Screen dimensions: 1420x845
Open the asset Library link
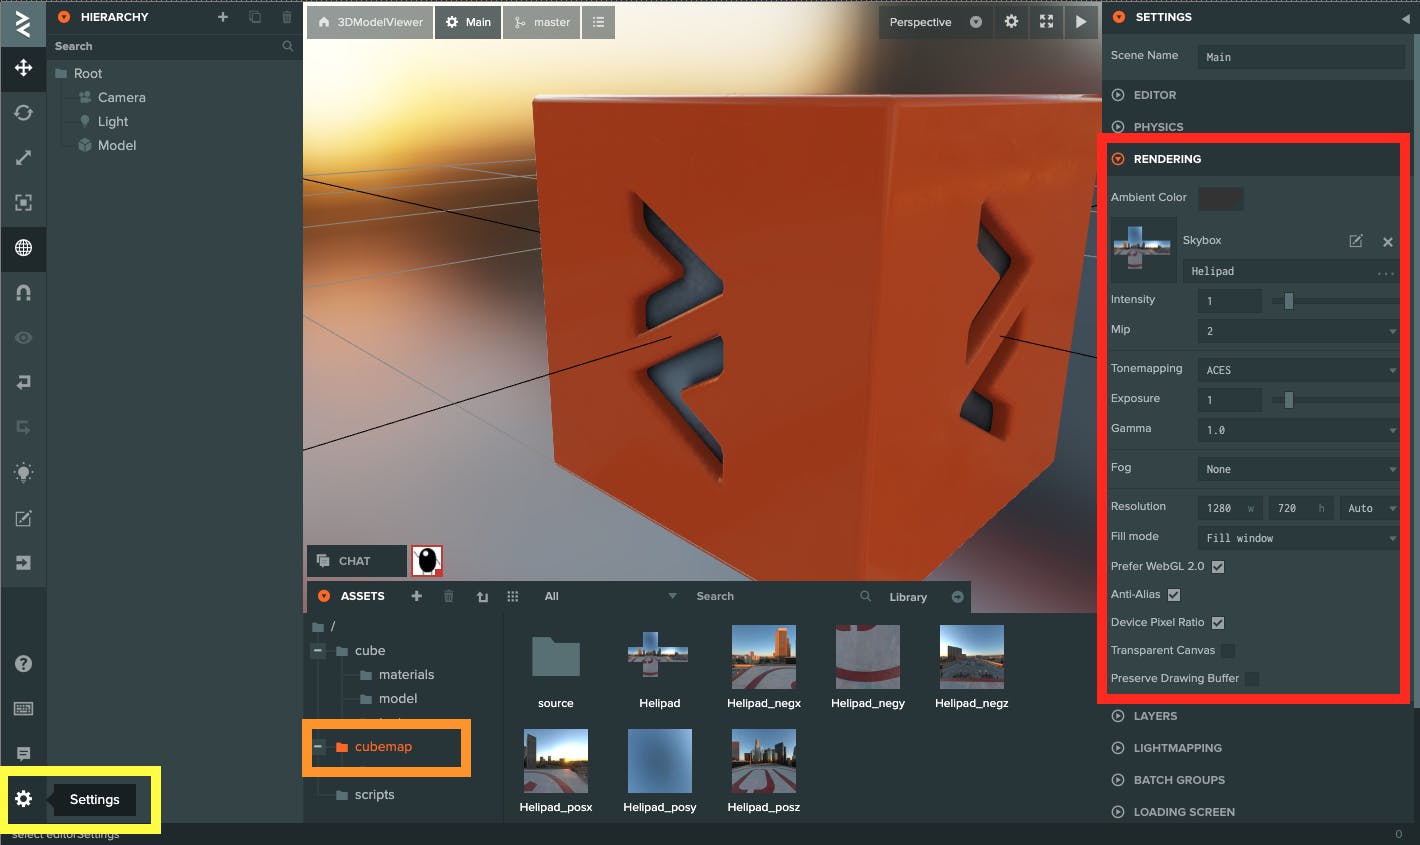click(908, 597)
